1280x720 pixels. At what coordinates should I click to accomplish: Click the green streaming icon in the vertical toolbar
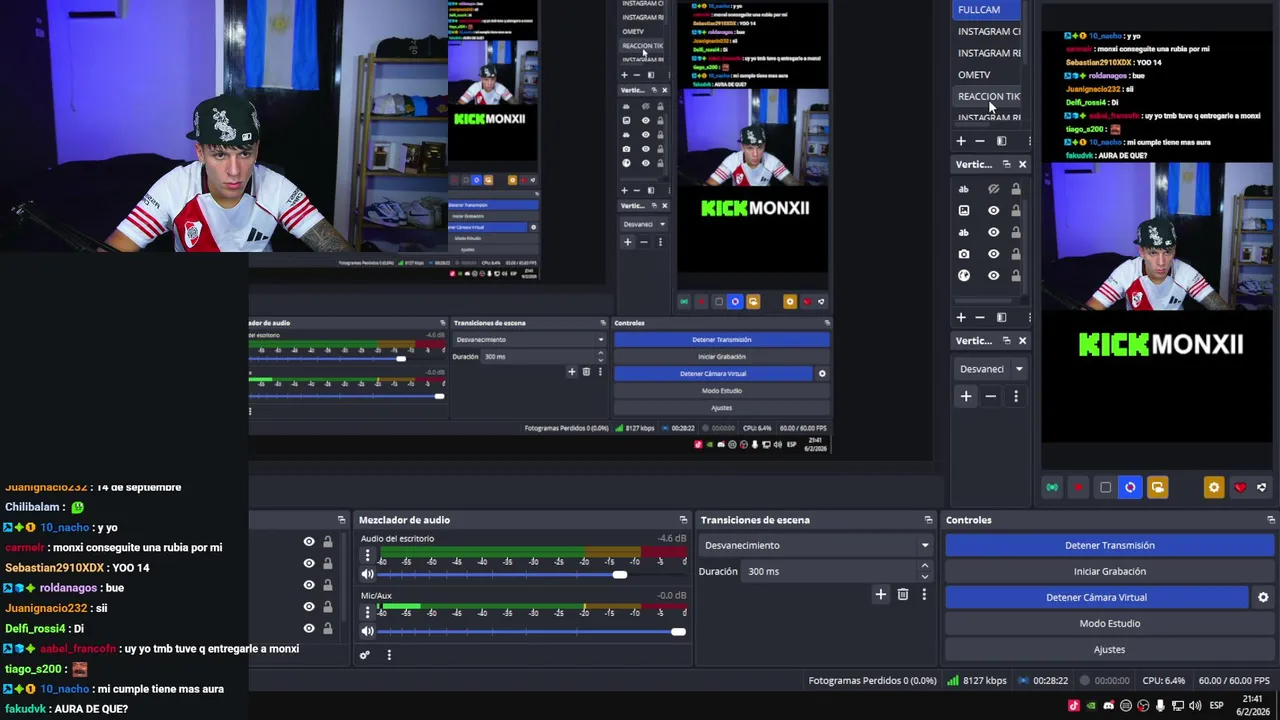click(x=1052, y=487)
